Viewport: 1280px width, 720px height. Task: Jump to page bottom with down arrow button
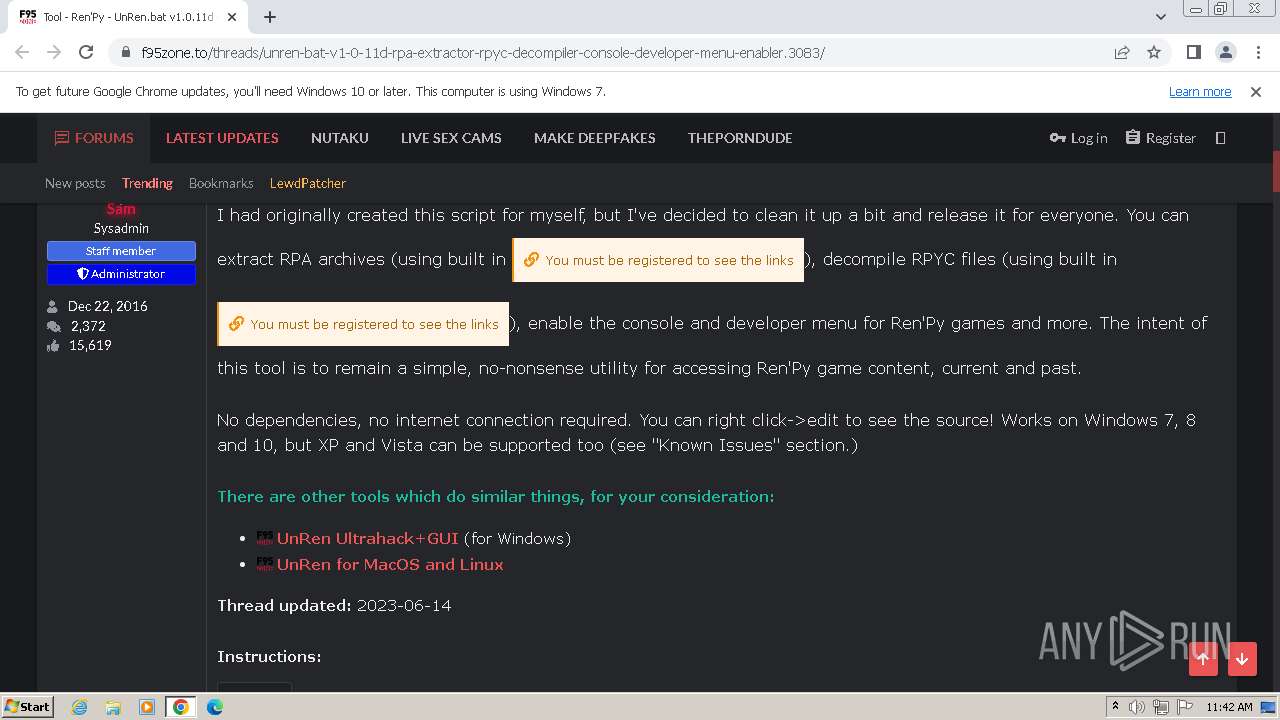tap(1242, 658)
